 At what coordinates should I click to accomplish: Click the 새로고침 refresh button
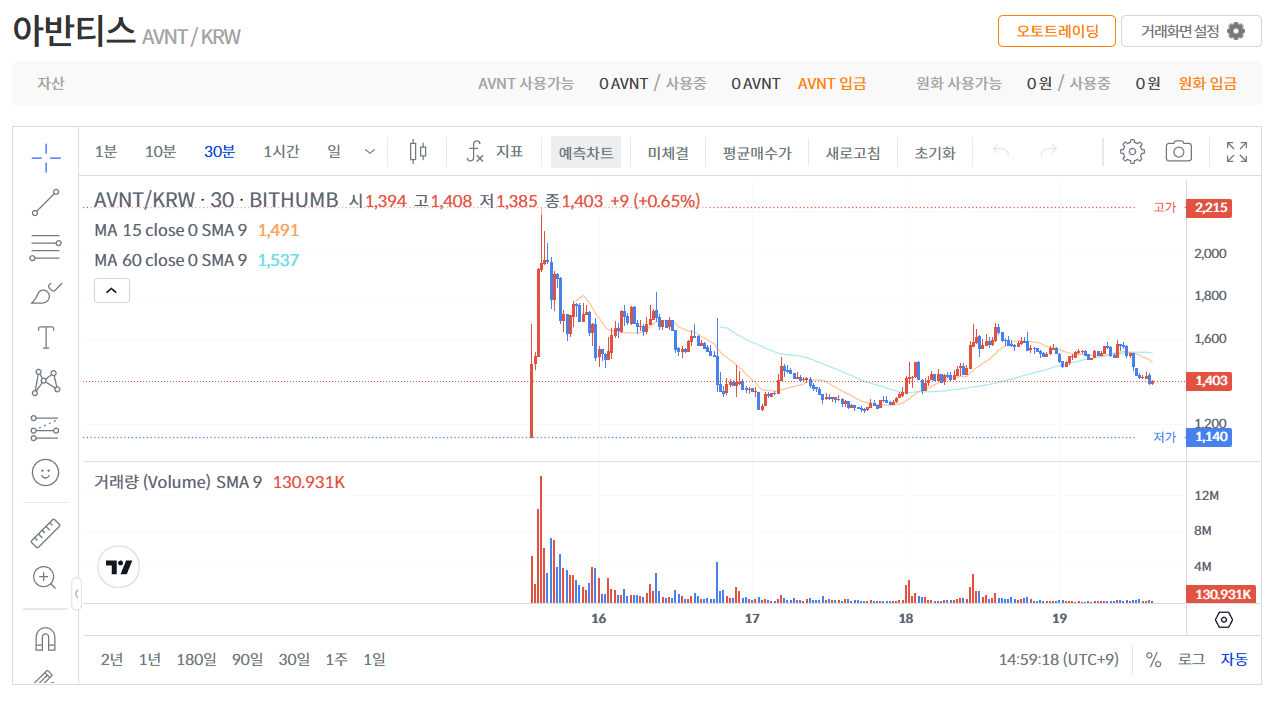(x=853, y=153)
